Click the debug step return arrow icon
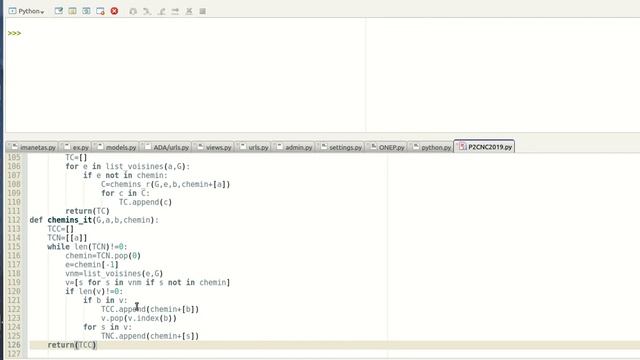Image resolution: width=640 pixels, height=360 pixels. pos(175,11)
